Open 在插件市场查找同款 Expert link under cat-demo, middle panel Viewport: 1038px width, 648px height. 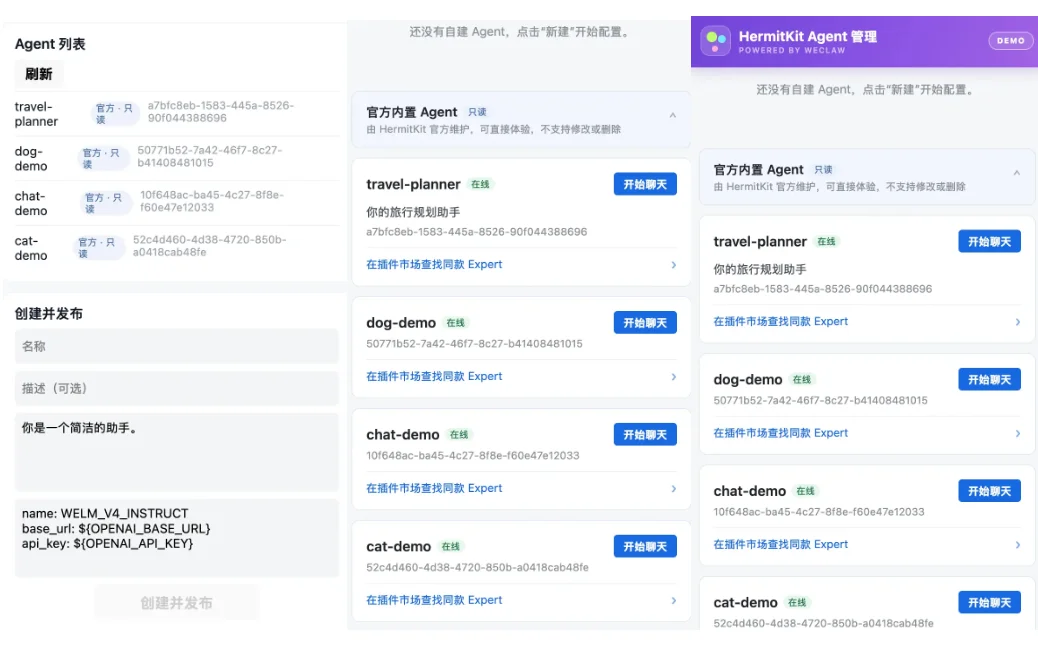point(434,600)
